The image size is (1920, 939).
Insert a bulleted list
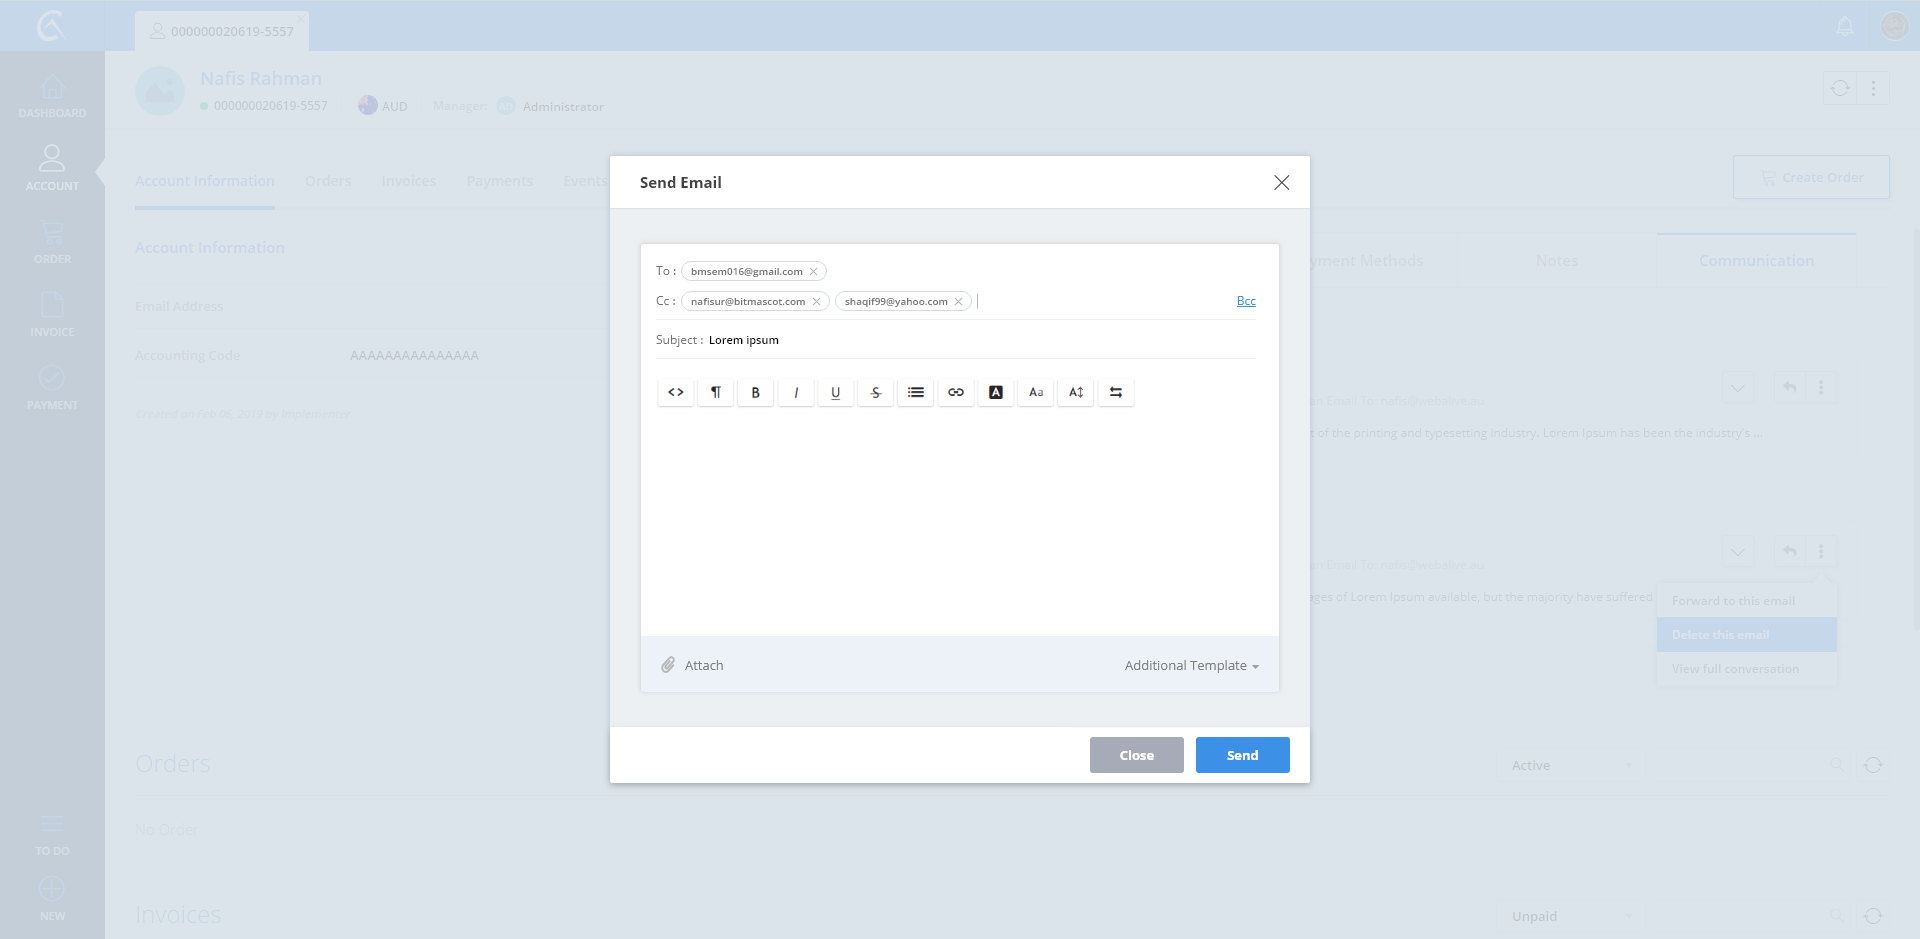pos(916,392)
